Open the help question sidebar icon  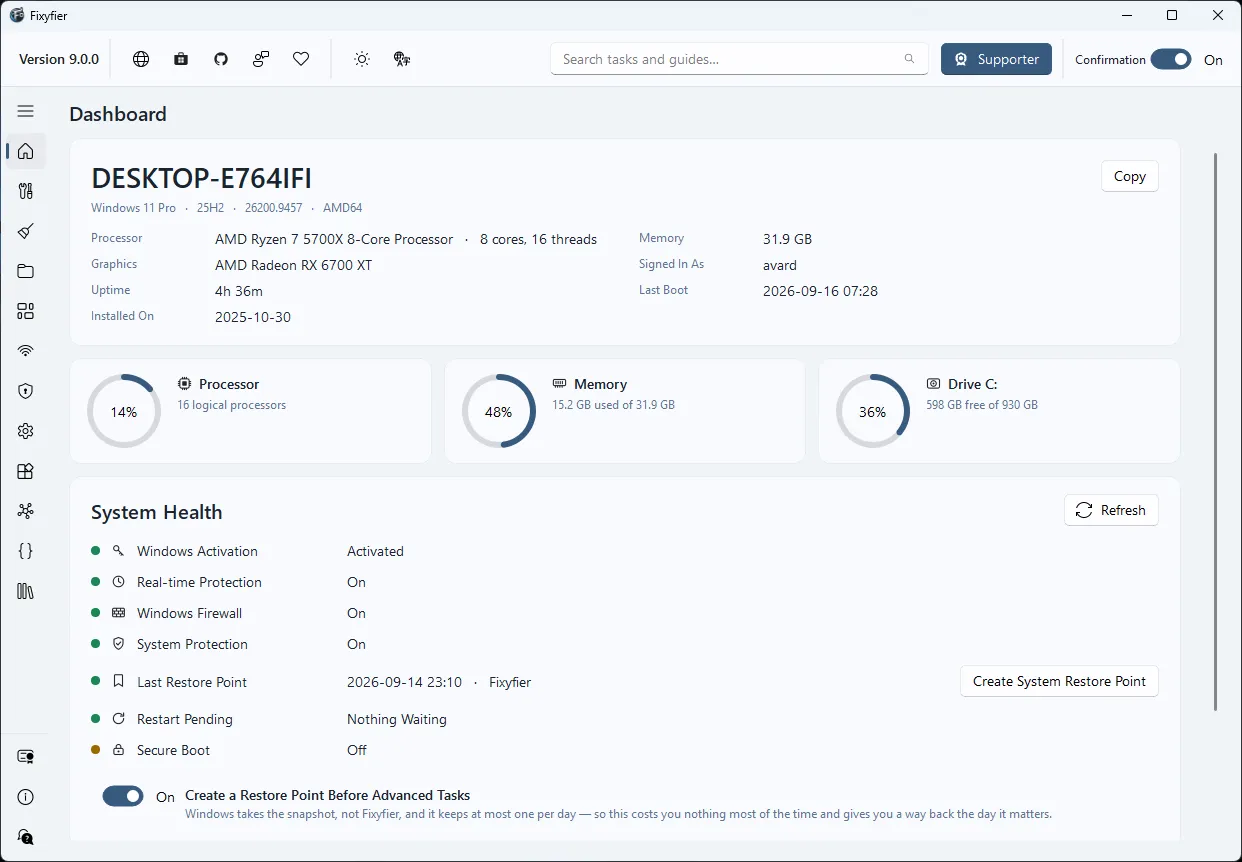click(x=26, y=837)
